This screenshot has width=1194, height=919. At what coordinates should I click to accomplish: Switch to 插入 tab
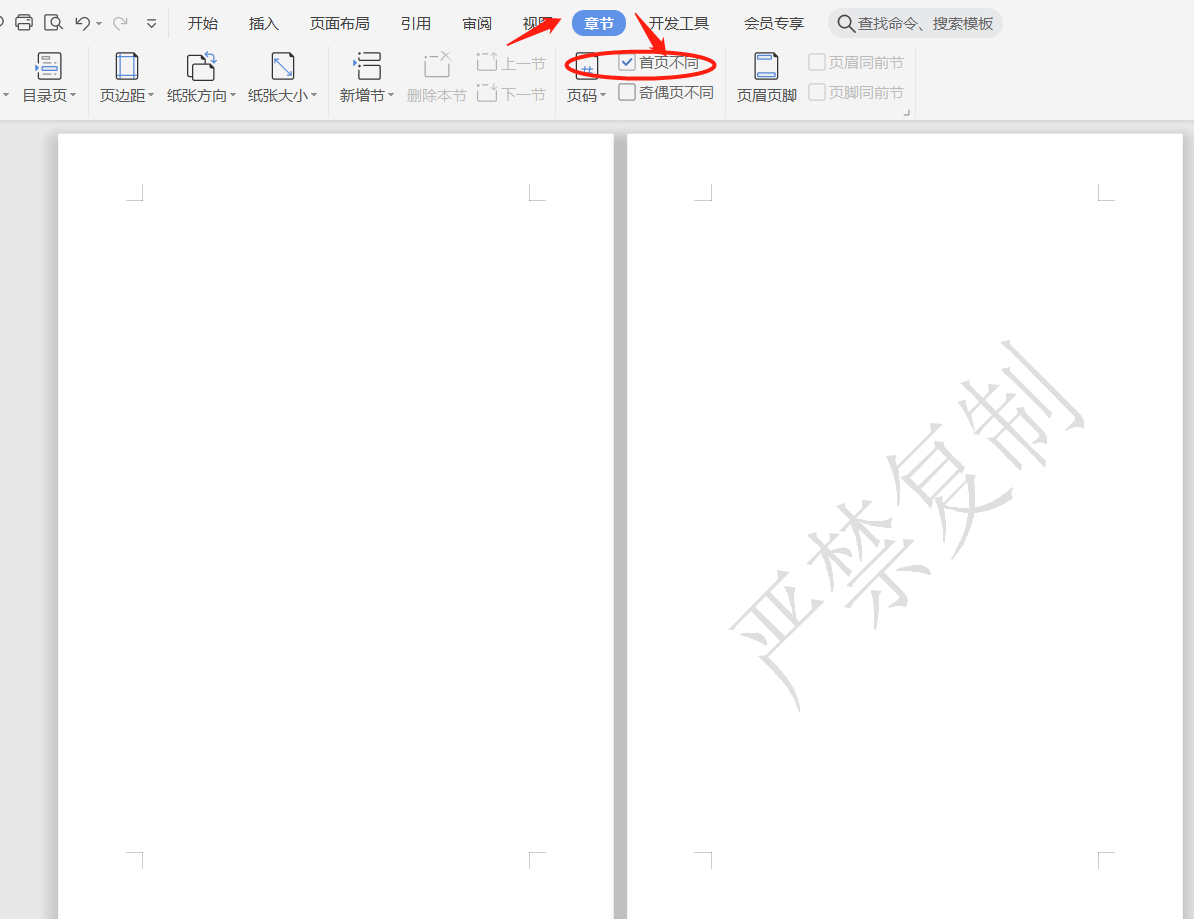coord(263,24)
